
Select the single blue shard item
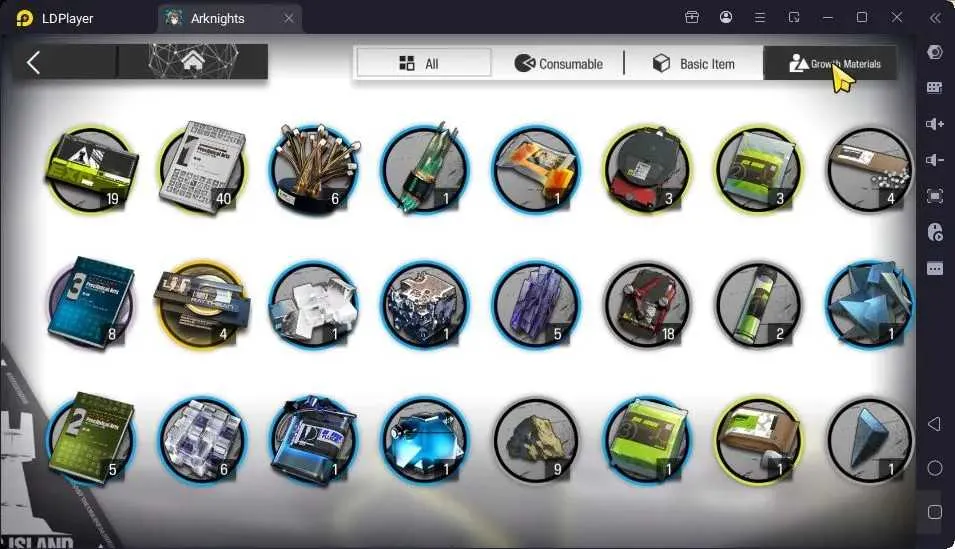click(x=869, y=439)
